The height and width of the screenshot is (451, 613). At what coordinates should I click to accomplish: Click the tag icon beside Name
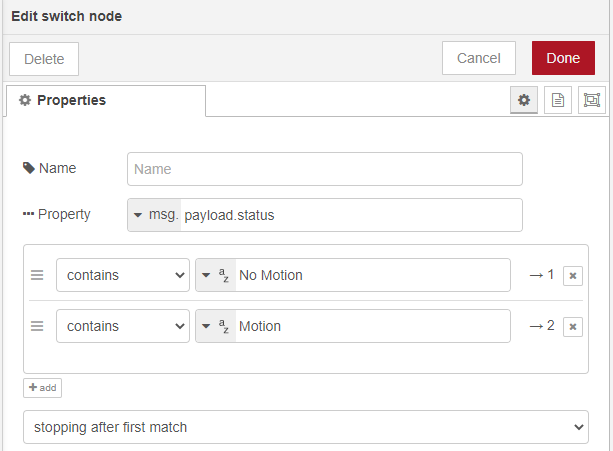click(28, 169)
